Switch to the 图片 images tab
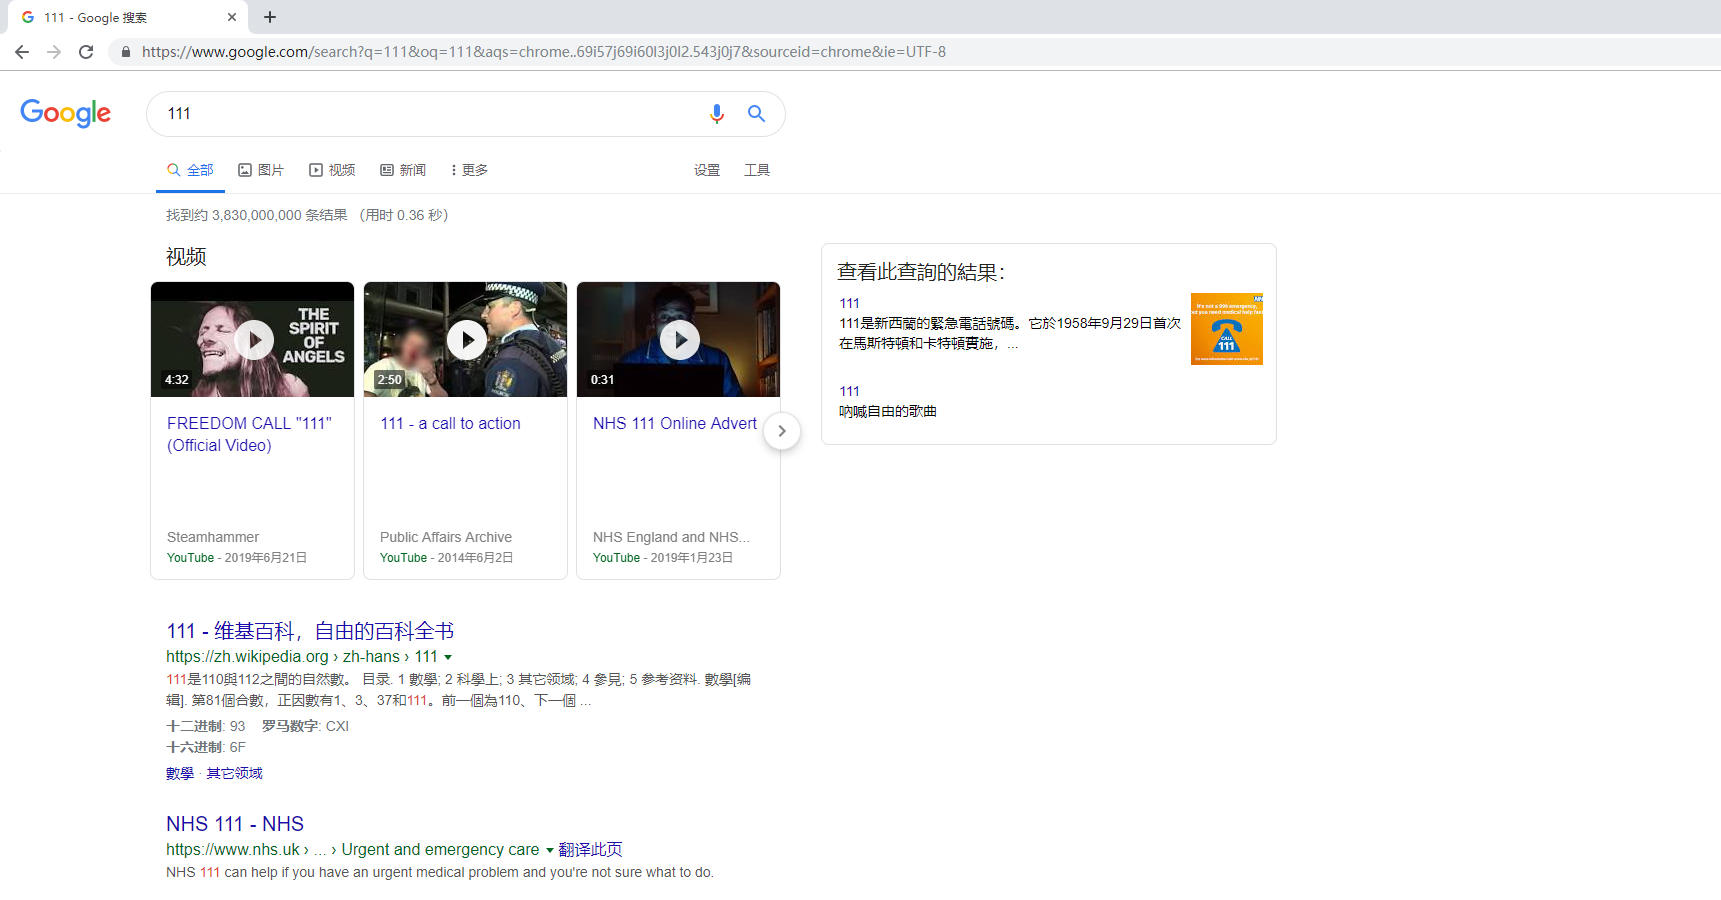The height and width of the screenshot is (900, 1721). (x=261, y=170)
